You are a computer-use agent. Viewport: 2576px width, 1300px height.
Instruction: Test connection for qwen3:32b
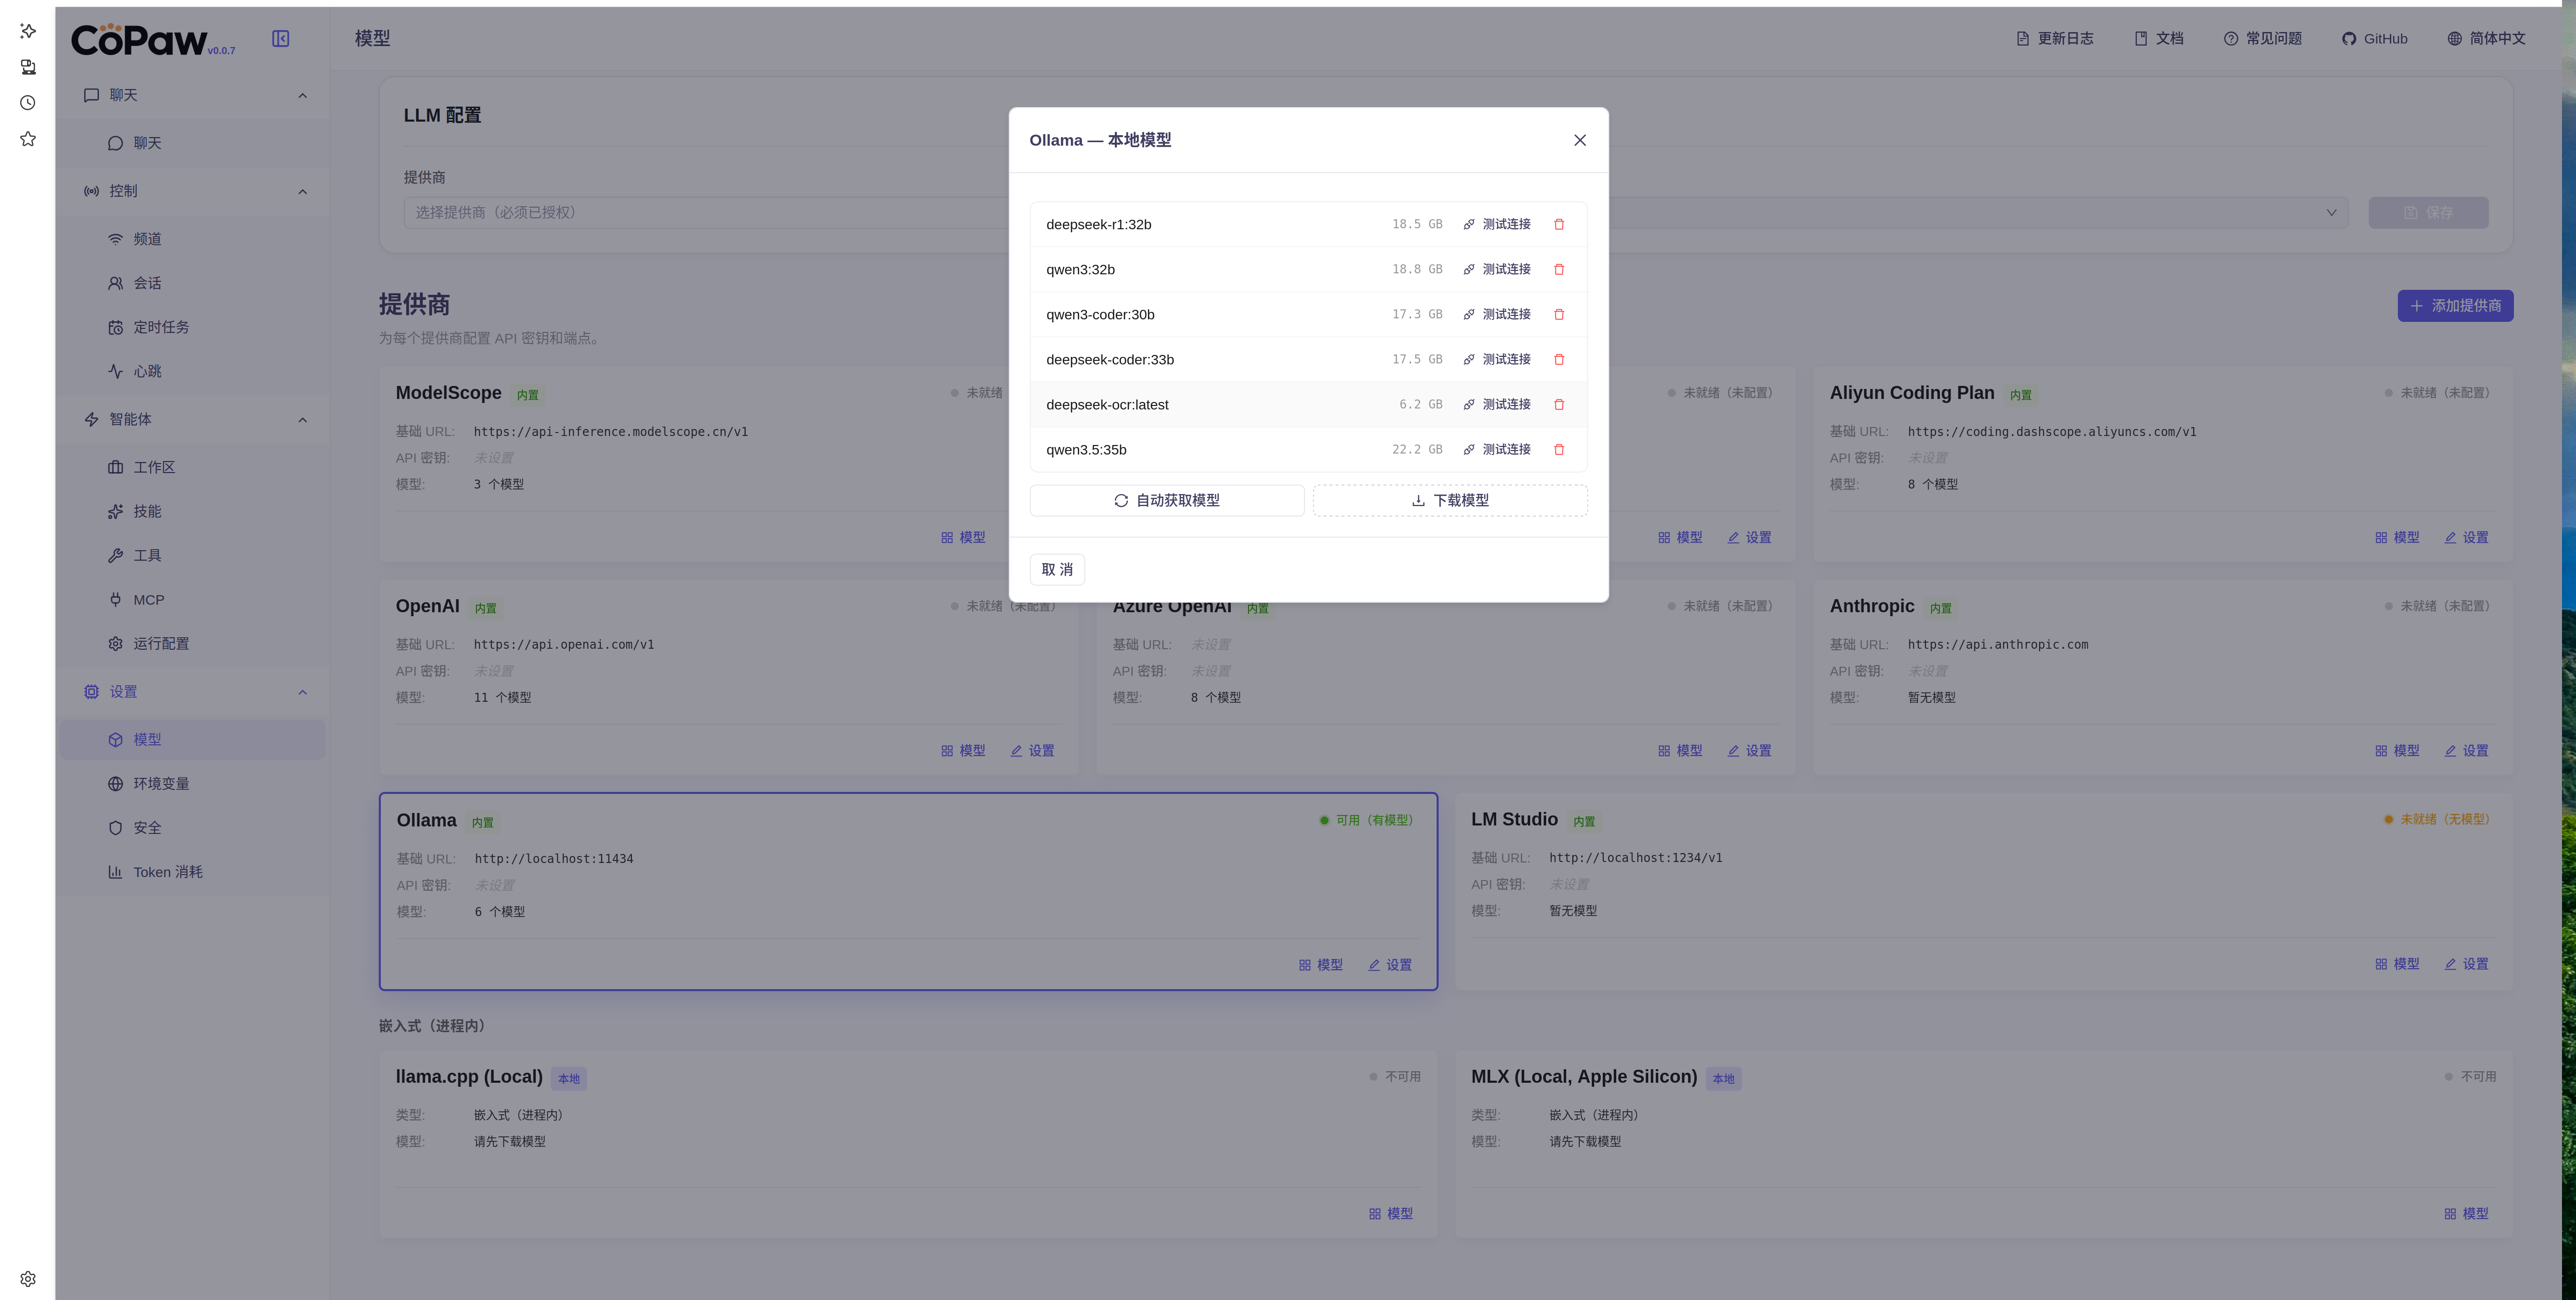1497,269
